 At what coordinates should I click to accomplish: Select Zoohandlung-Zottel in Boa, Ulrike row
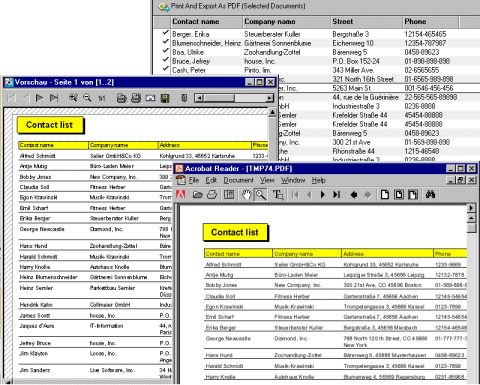coord(272,52)
